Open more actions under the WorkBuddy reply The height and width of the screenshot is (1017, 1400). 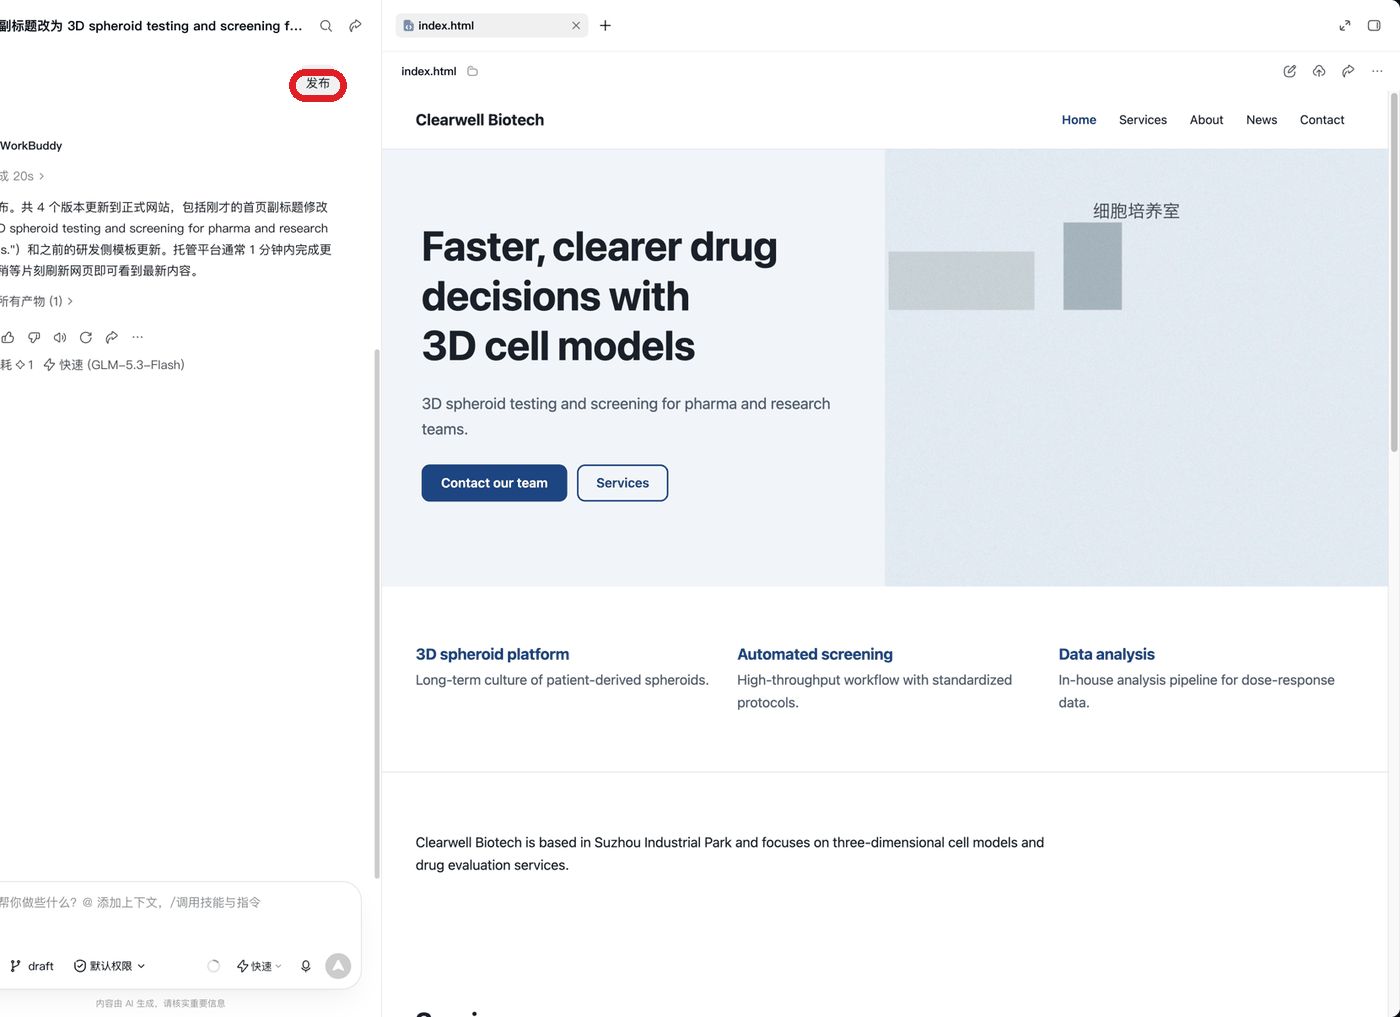pos(138,337)
